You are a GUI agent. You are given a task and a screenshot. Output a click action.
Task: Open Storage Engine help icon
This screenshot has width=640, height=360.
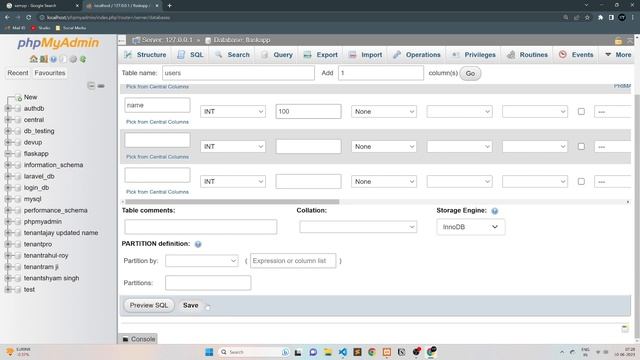pos(495,211)
